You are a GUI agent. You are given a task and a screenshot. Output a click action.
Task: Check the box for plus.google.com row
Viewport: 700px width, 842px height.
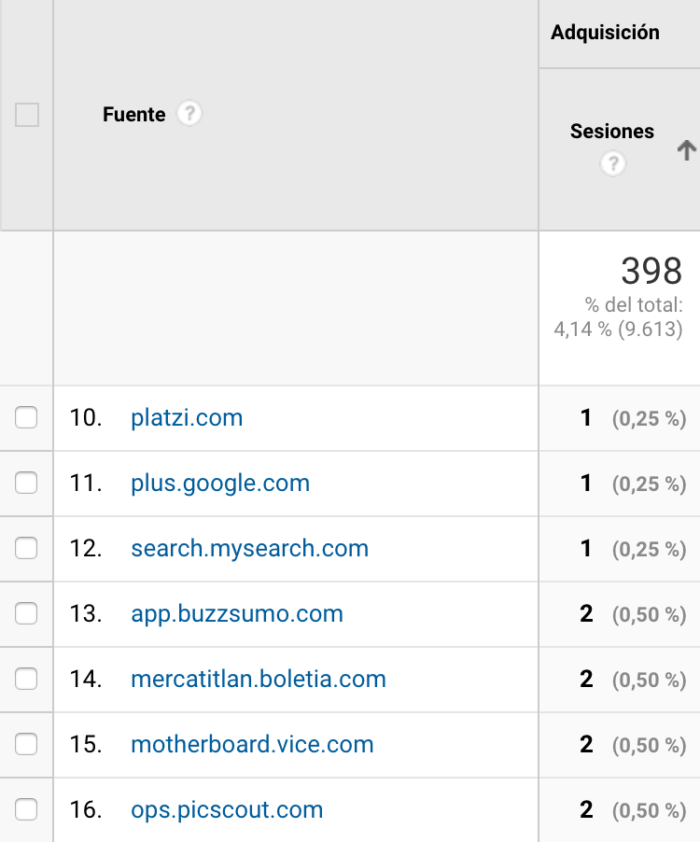tap(26, 483)
